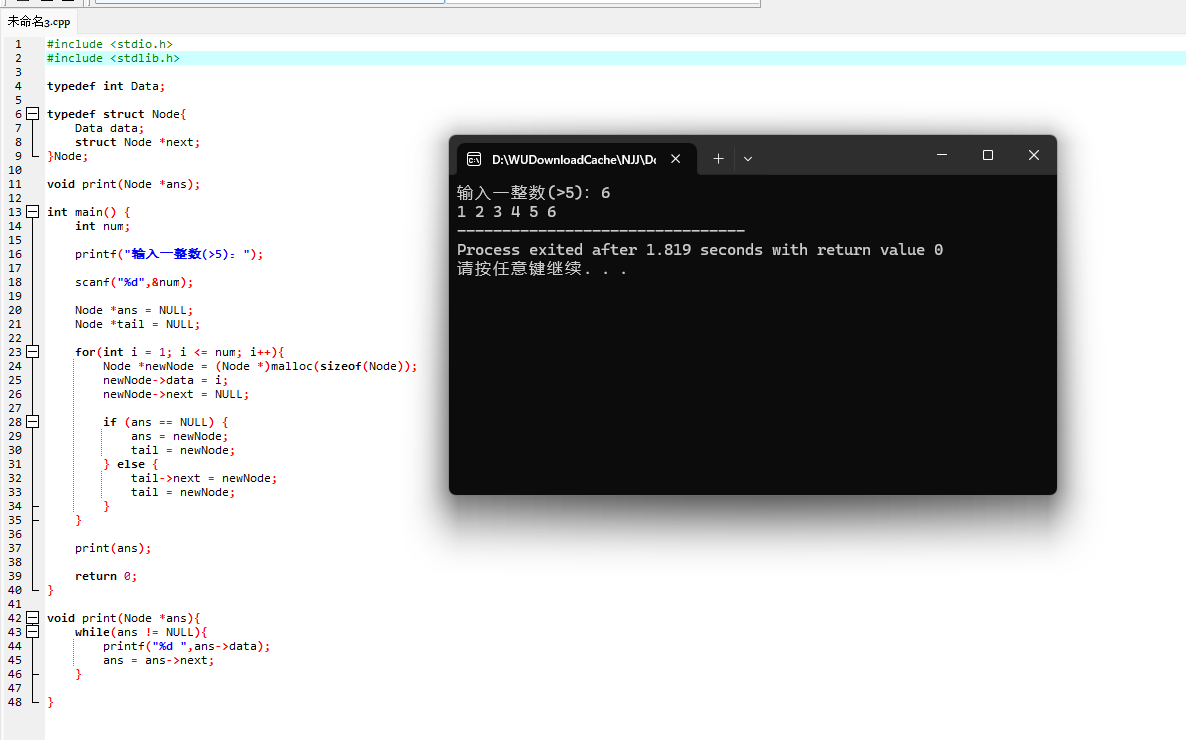Click the return 0; line
Screen dimensions: 1186x740
click(106, 576)
